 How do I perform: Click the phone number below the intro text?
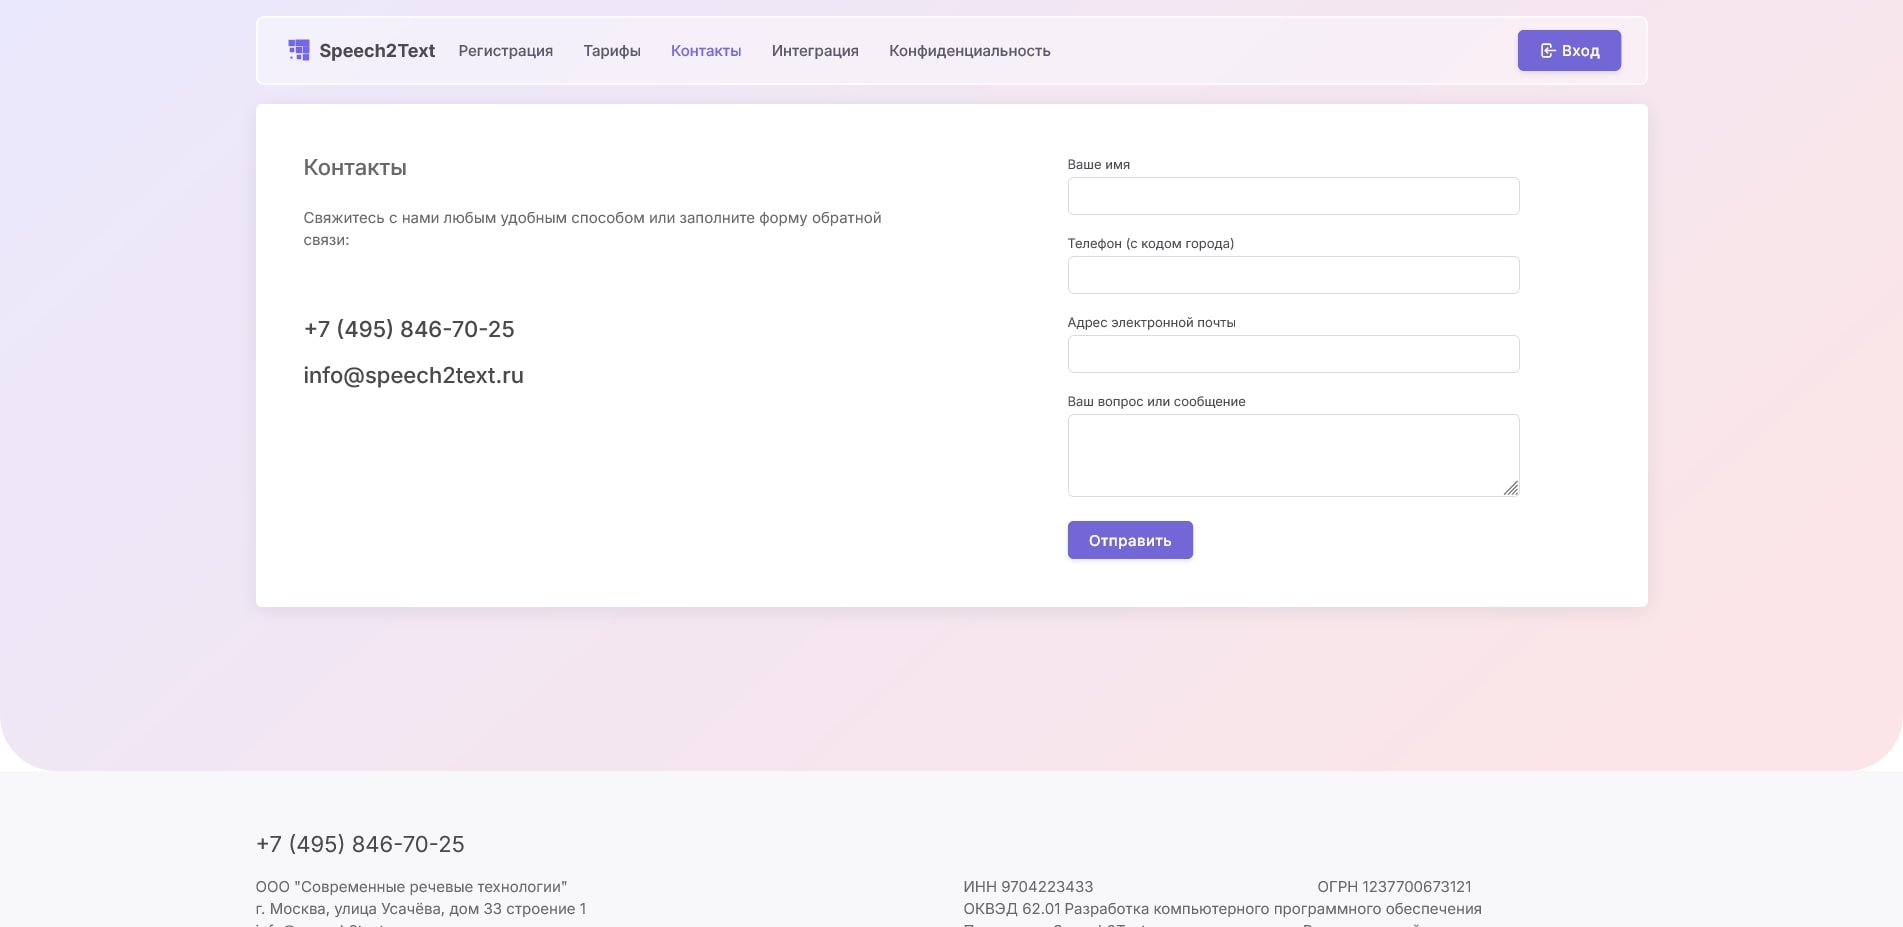409,329
